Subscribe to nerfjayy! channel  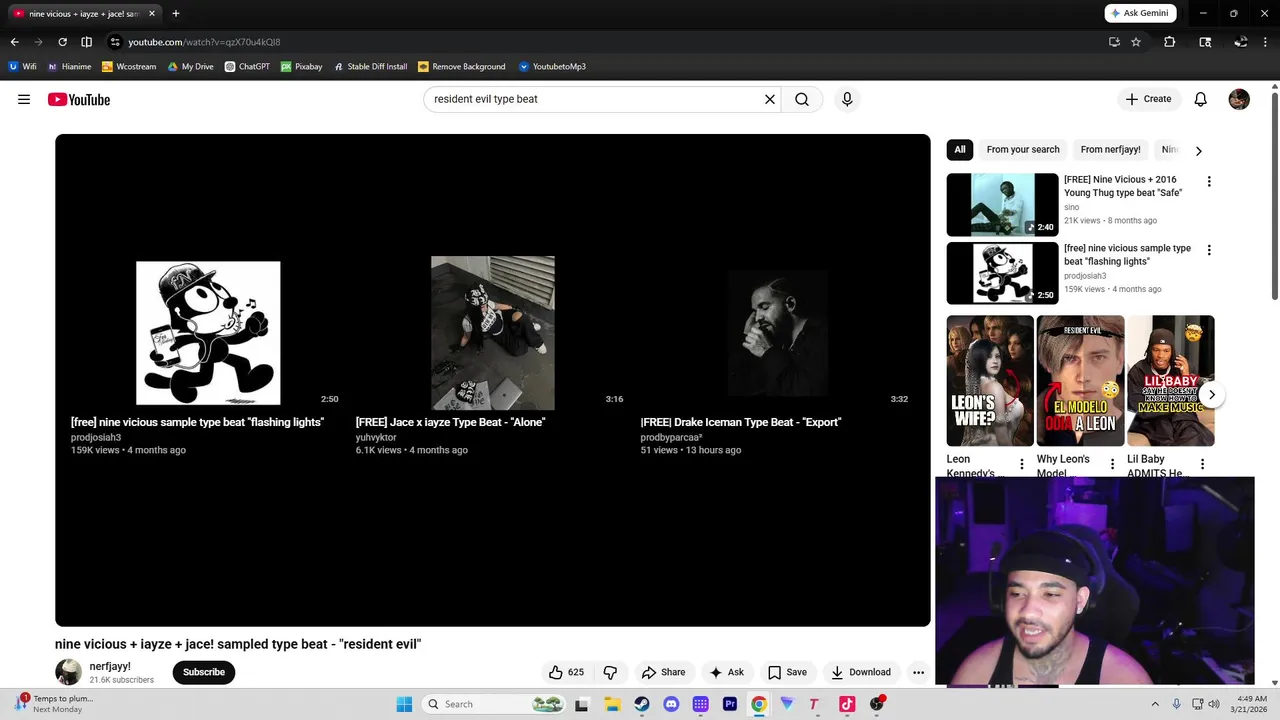tap(204, 672)
